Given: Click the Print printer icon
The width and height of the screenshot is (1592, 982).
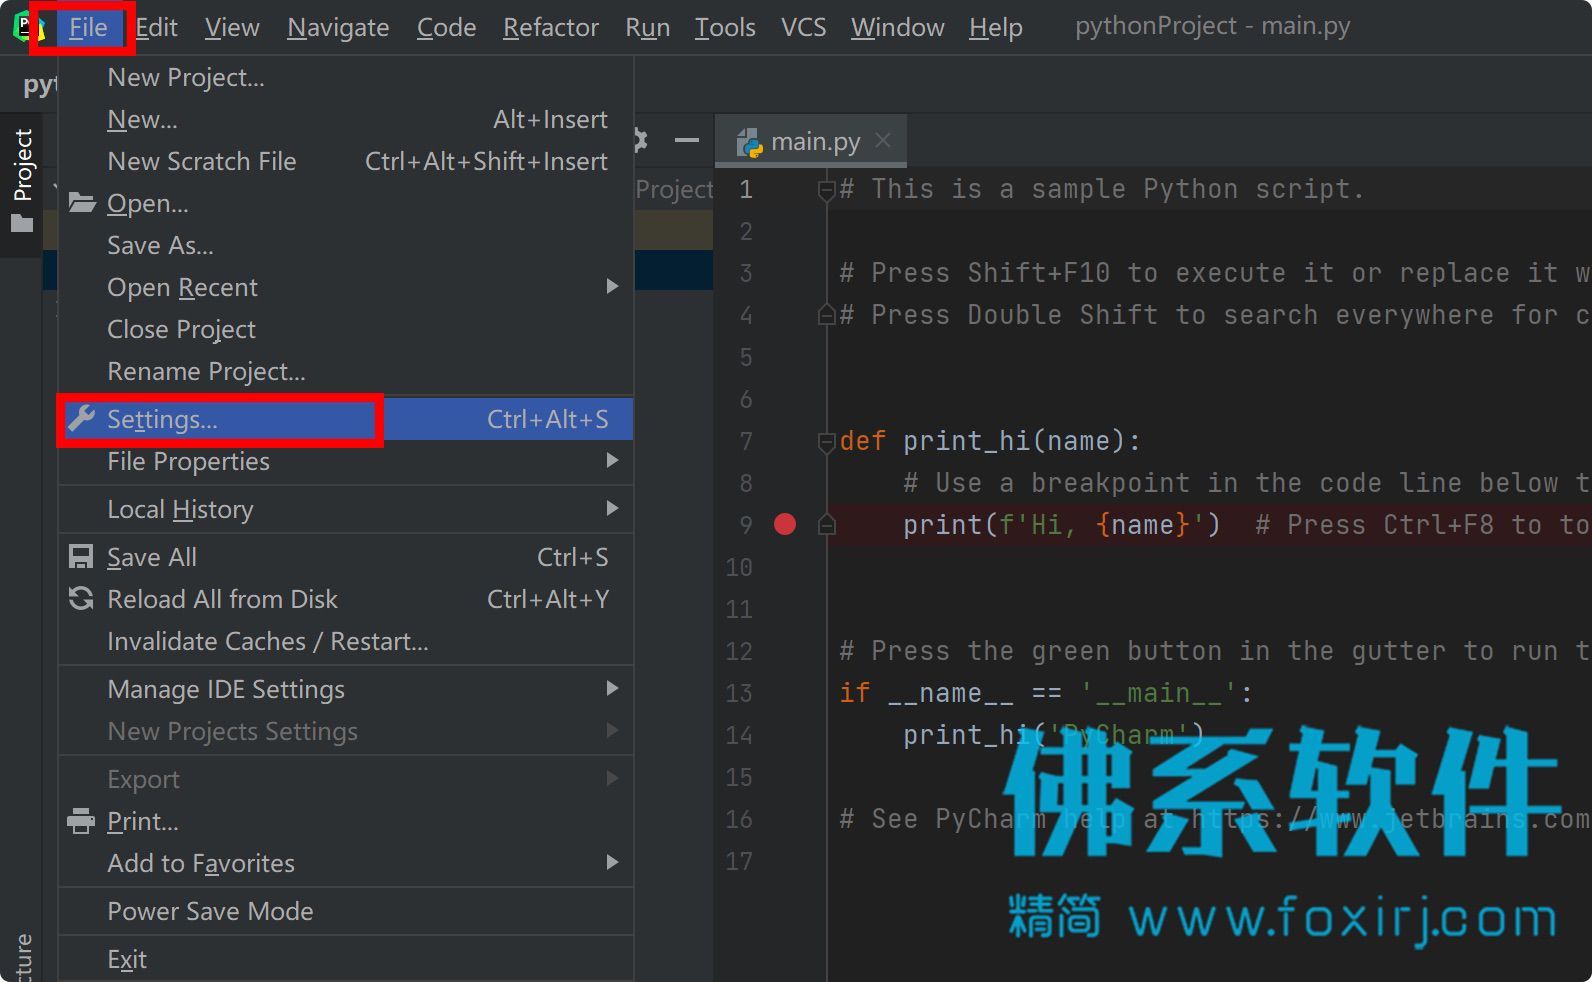Looking at the screenshot, I should point(81,821).
